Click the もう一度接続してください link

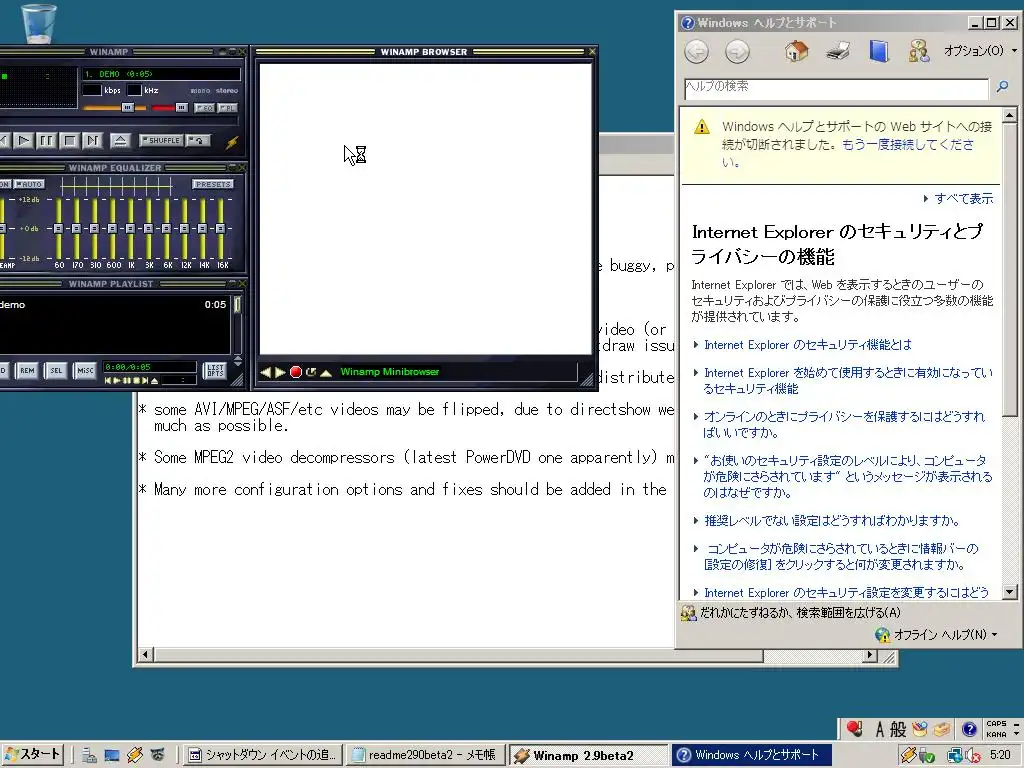[907, 144]
